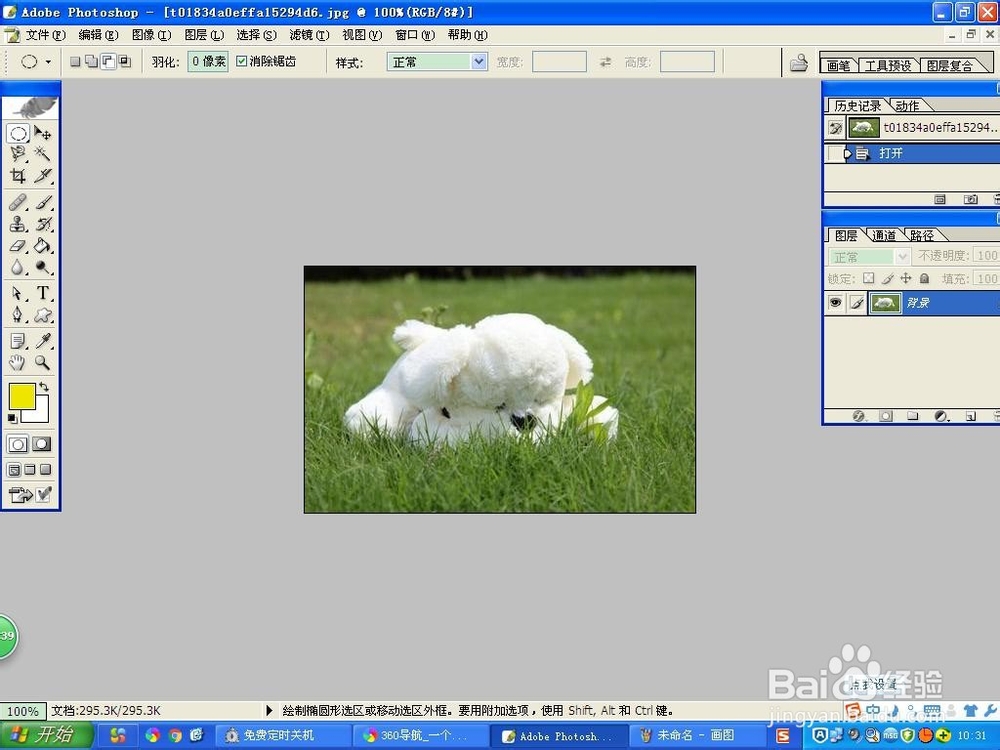The image size is (1000, 750).
Task: Expand status bar info options arrow
Action: click(269, 710)
